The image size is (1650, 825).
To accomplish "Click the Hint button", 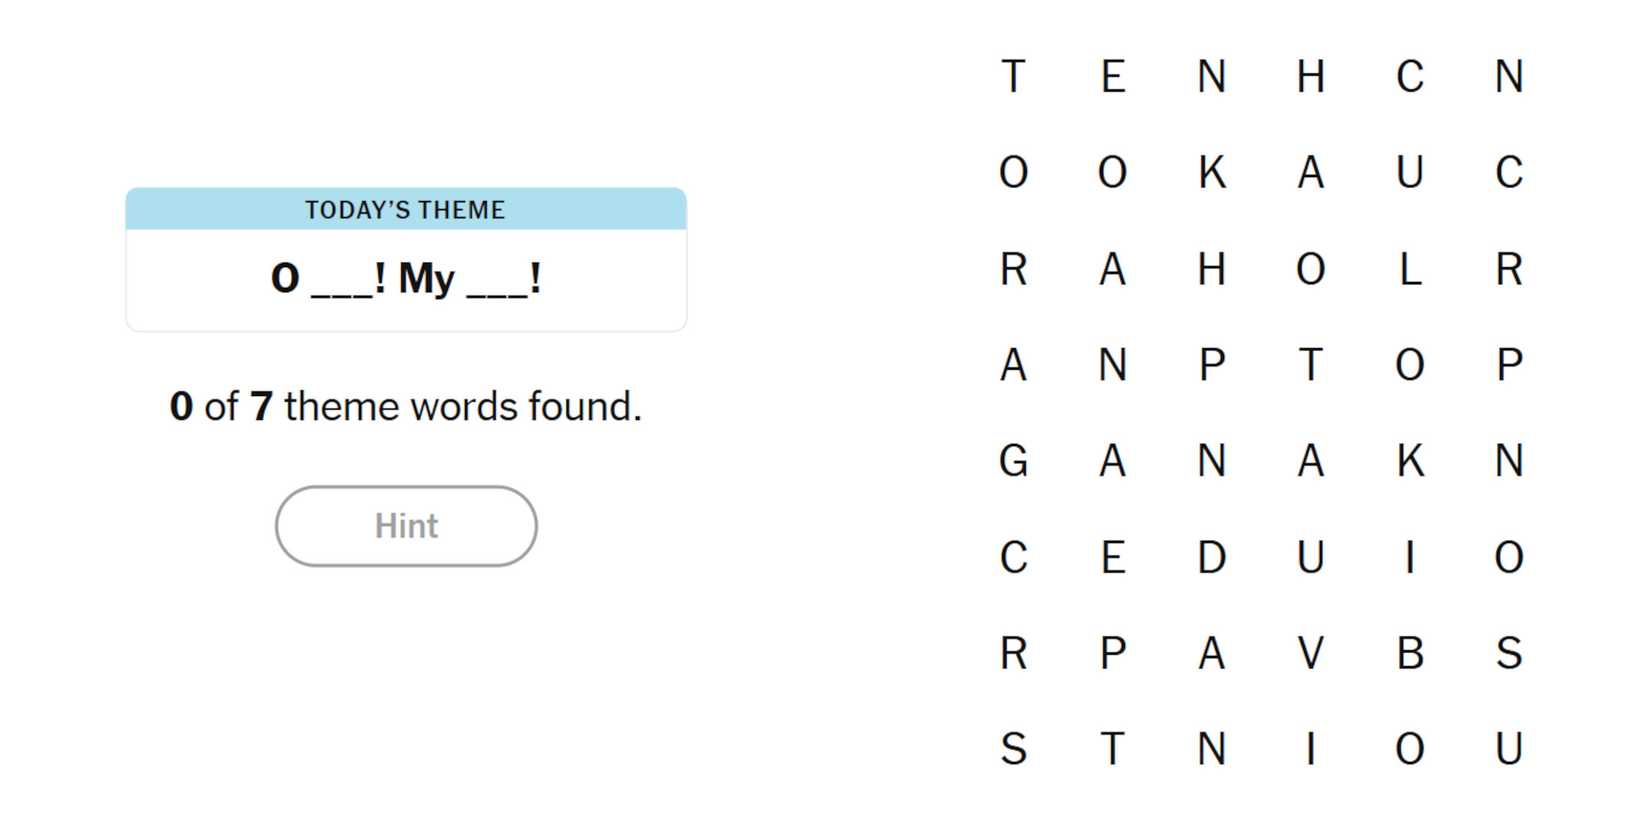I will (406, 526).
